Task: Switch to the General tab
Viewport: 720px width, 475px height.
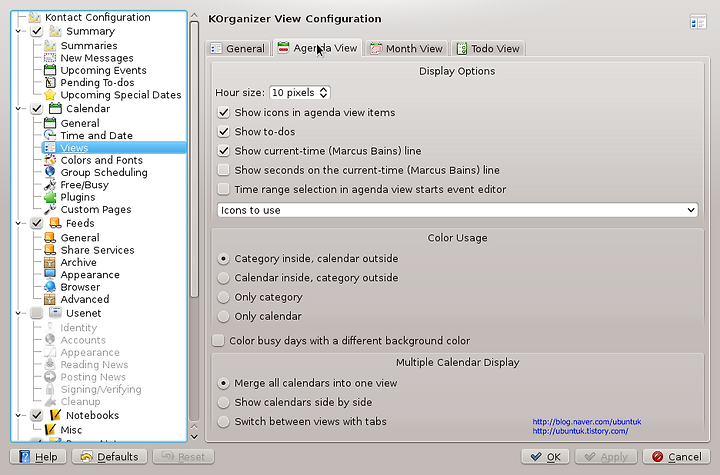Action: click(238, 48)
